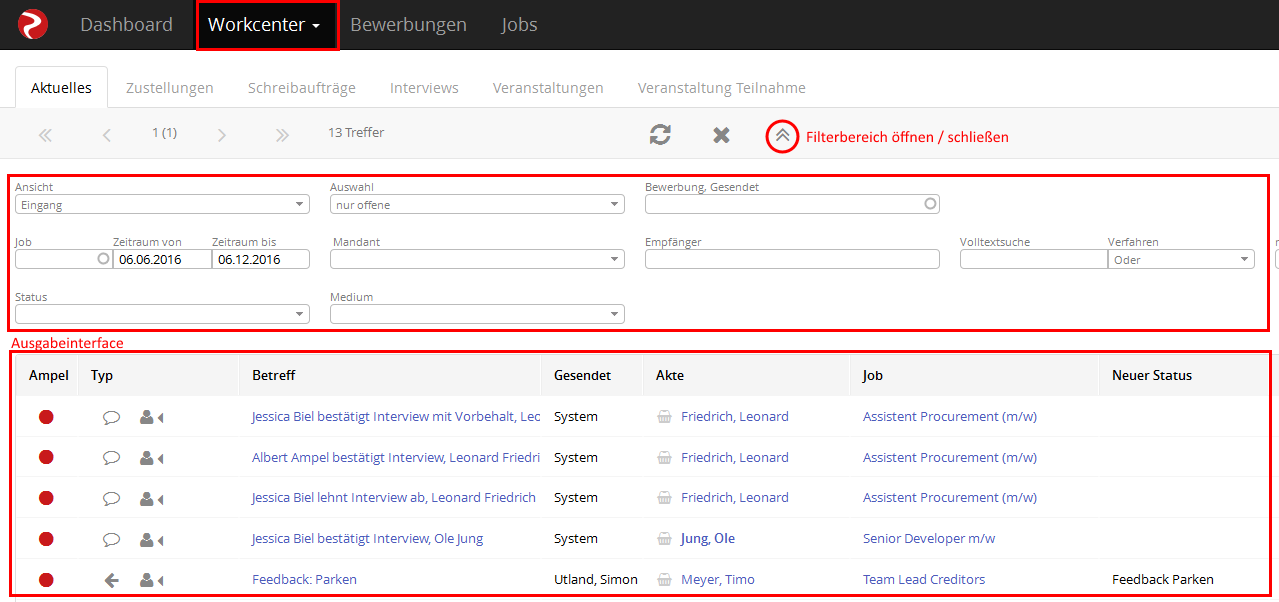The width and height of the screenshot is (1279, 602).
Task: Go to previous page arrow
Action: [107, 135]
